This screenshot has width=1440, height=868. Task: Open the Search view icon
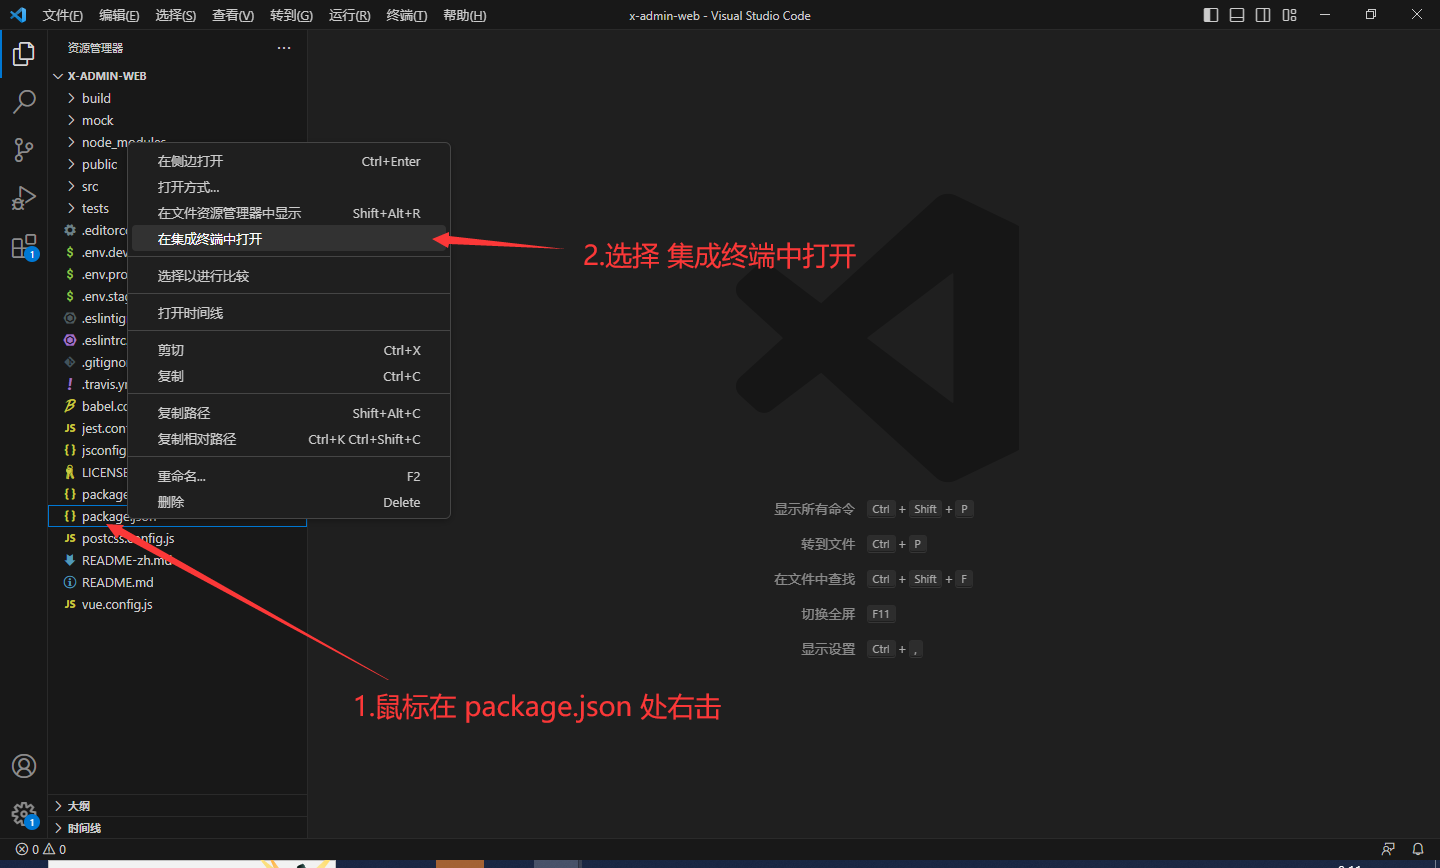[24, 102]
